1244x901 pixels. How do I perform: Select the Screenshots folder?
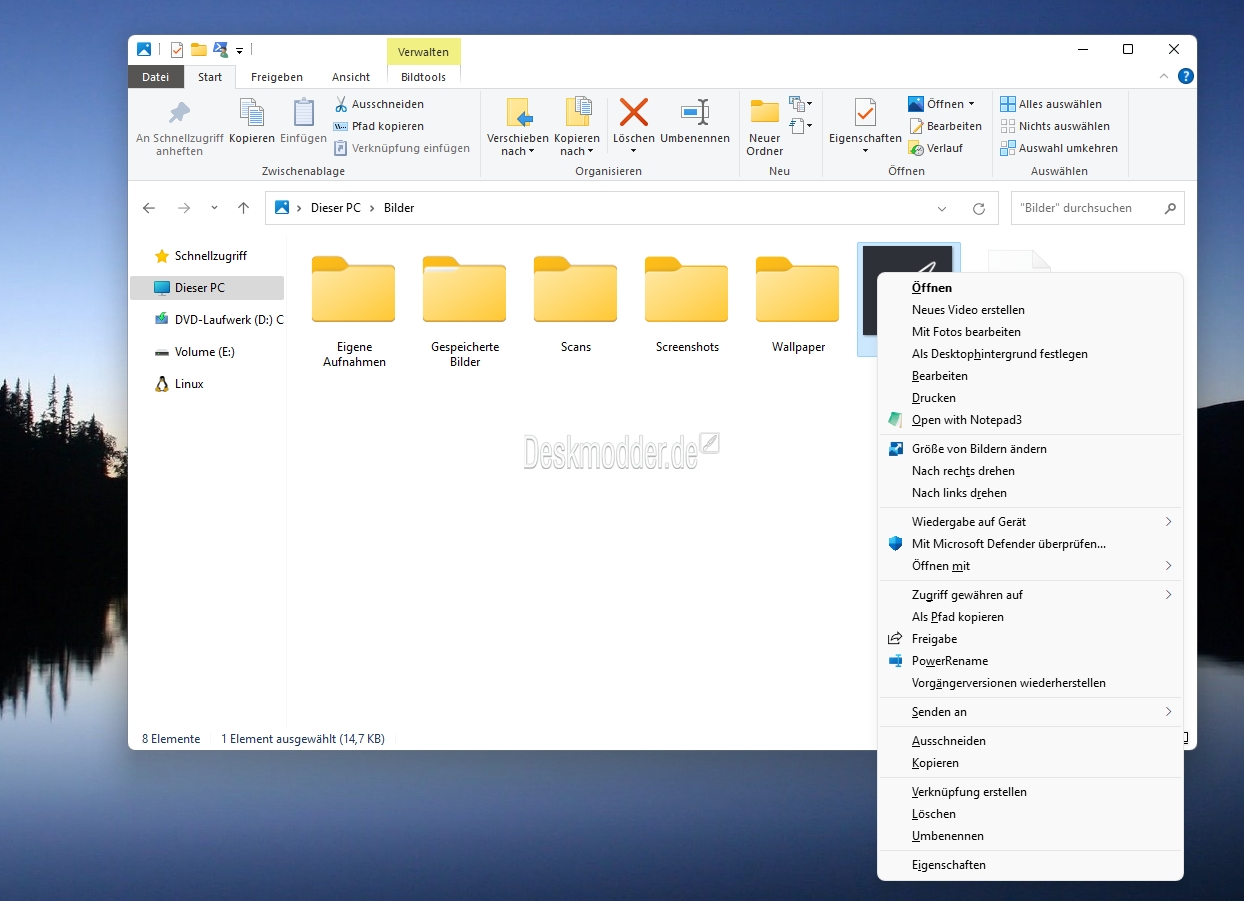click(x=687, y=305)
